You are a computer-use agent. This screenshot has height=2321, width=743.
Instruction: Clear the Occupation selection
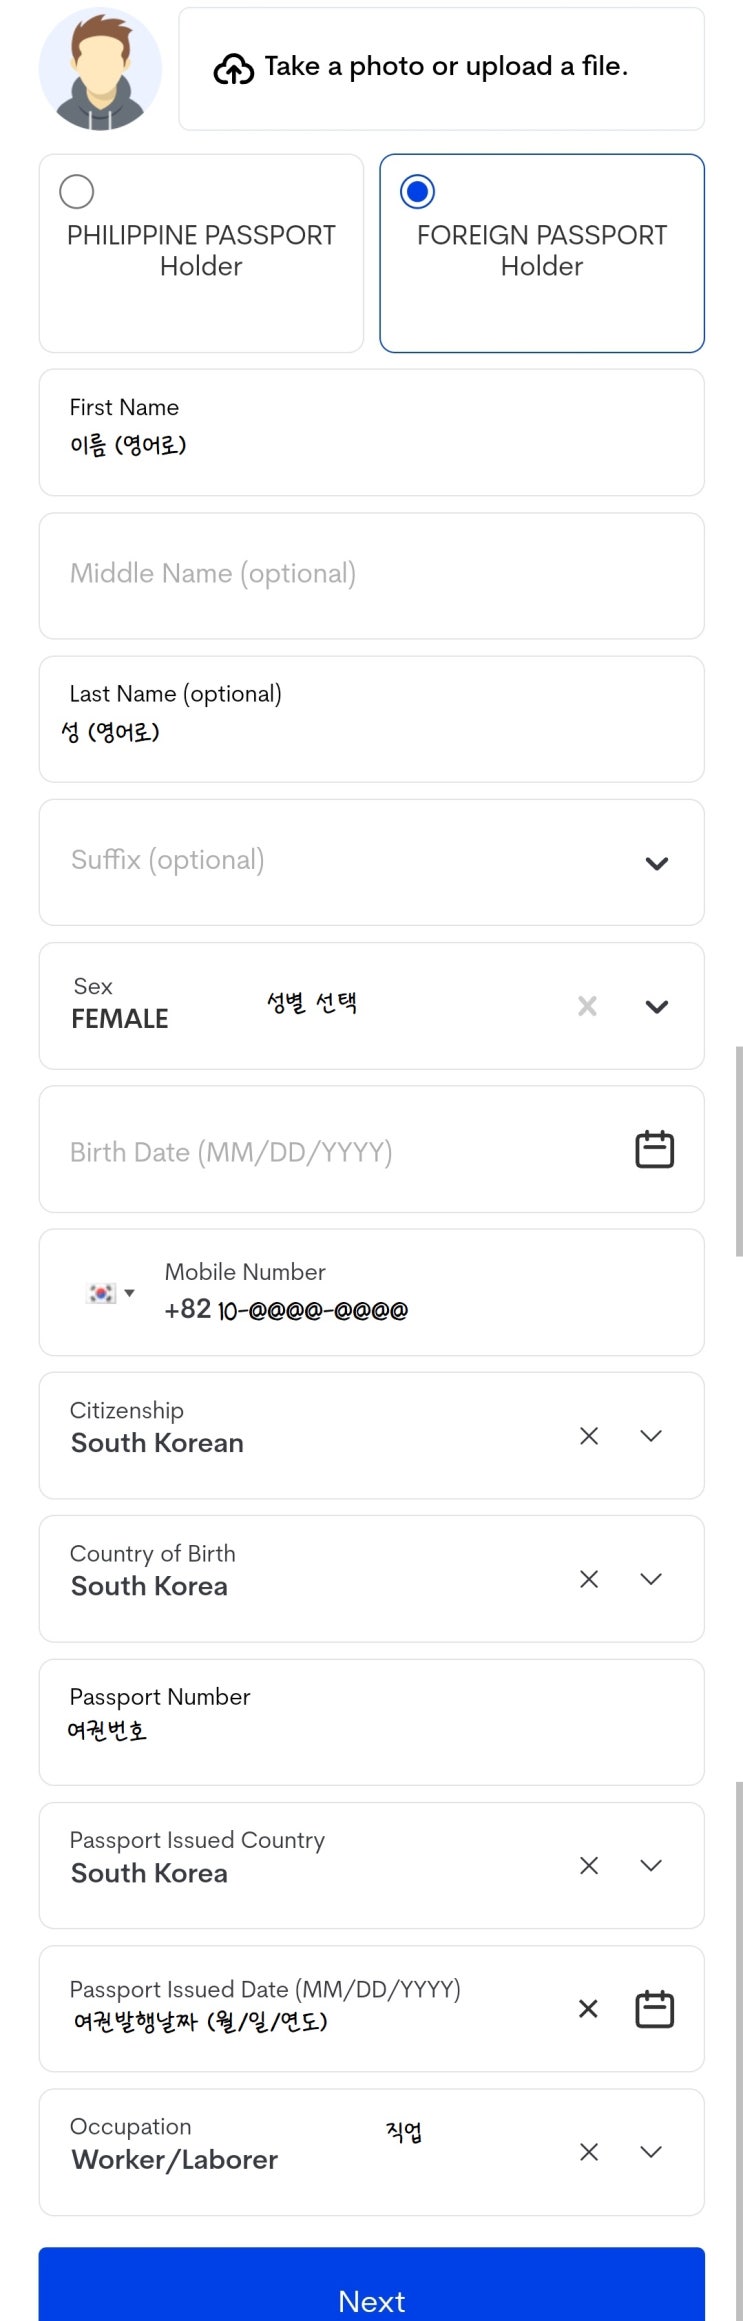coord(589,2152)
